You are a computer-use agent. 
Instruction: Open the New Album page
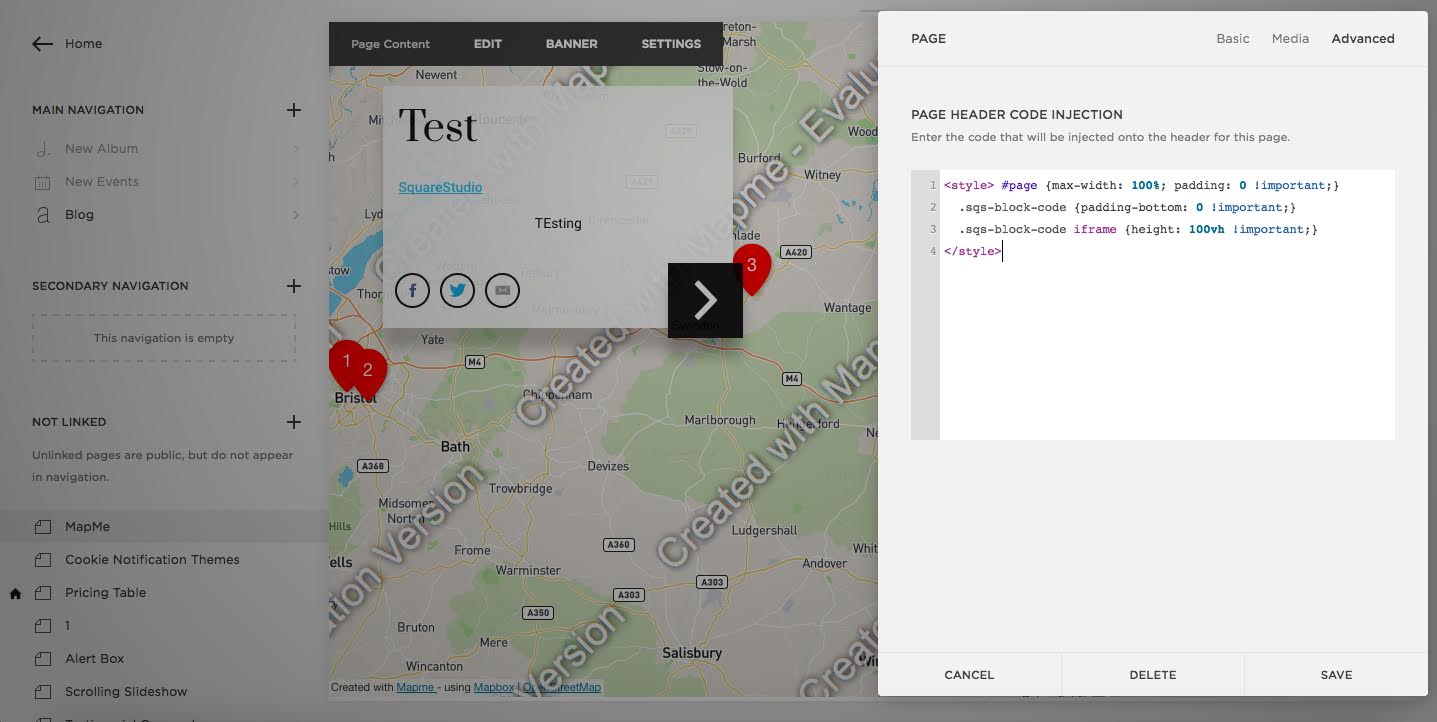click(x=102, y=149)
